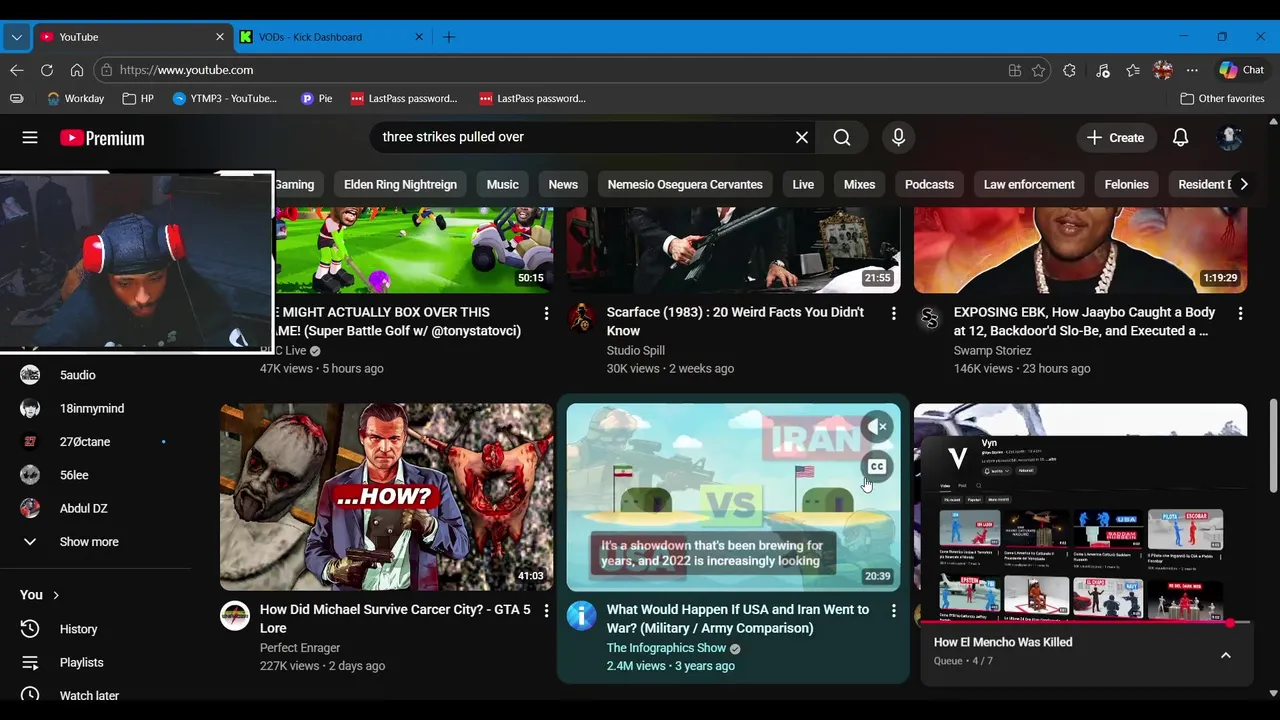Open the Scarface 1983 video thumbnail

[733, 250]
